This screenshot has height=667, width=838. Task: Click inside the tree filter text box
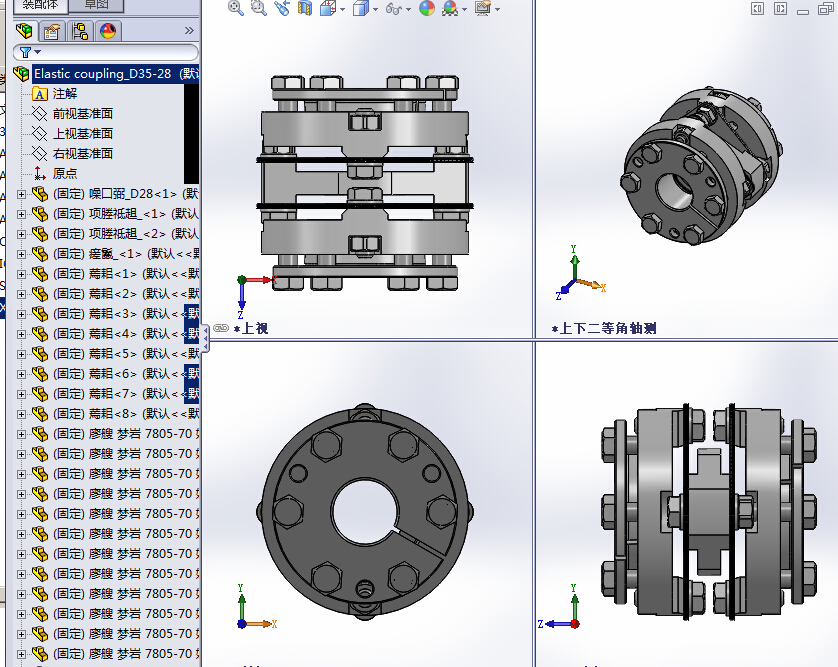coord(118,52)
